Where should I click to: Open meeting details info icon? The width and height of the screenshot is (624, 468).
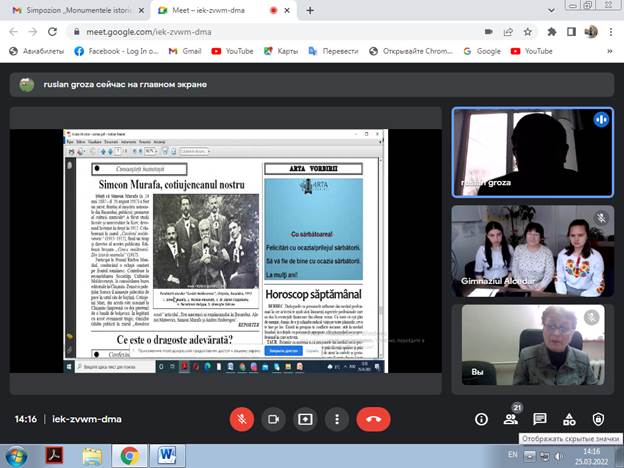coord(482,419)
